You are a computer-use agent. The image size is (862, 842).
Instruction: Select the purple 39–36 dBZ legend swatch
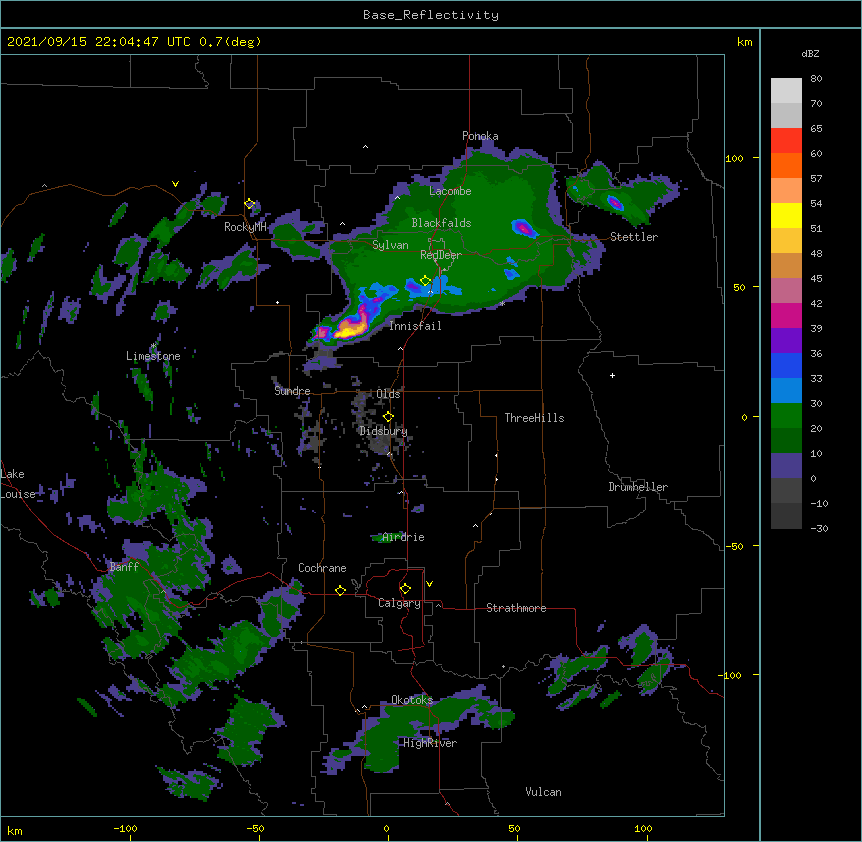coord(786,341)
